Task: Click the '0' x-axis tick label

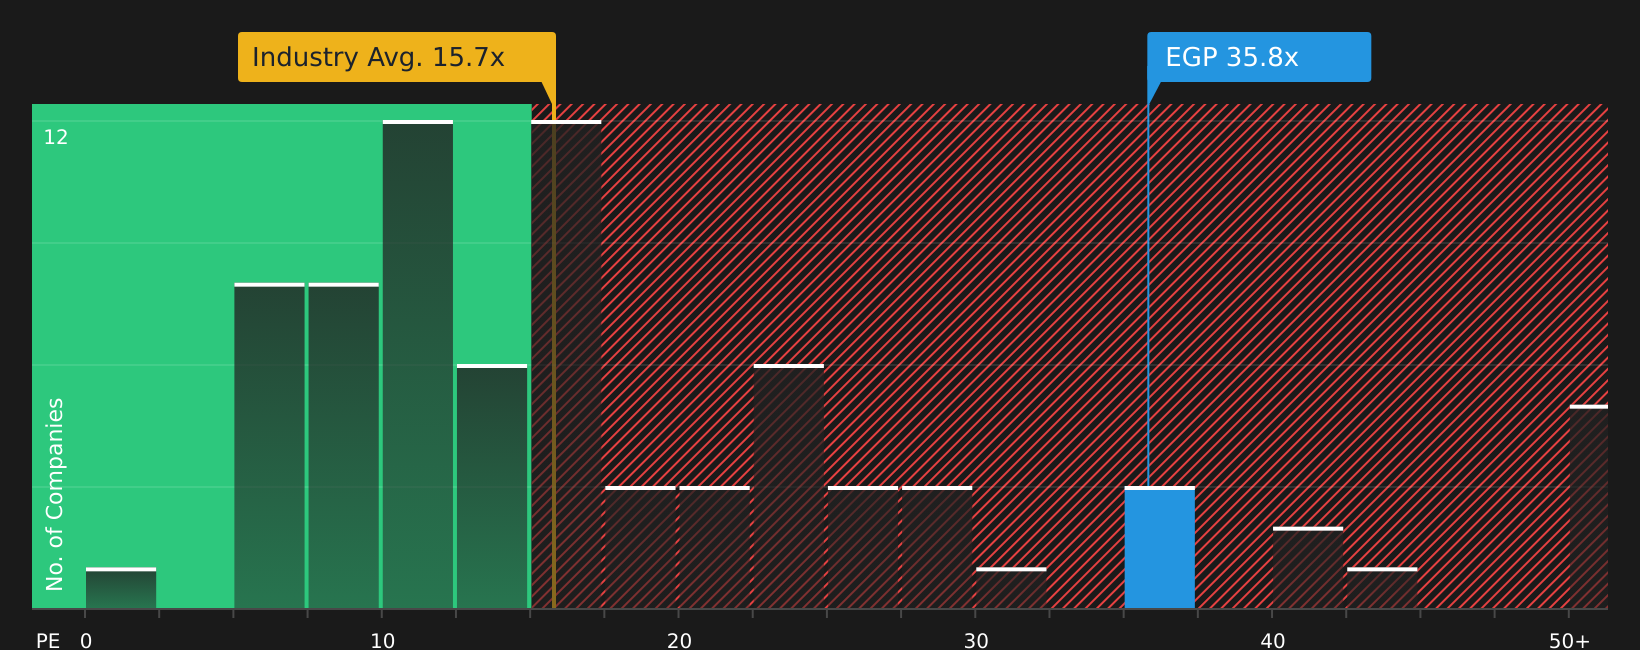Action: click(x=86, y=641)
